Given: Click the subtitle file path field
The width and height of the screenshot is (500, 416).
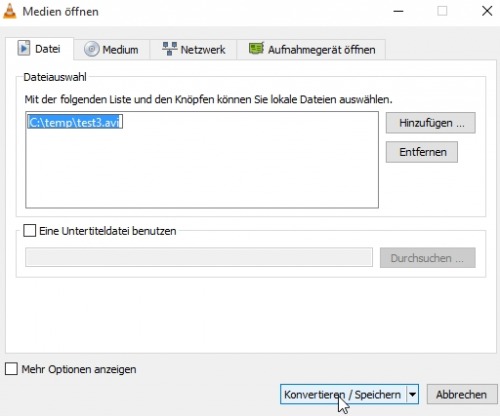Looking at the screenshot, I should pos(199,257).
